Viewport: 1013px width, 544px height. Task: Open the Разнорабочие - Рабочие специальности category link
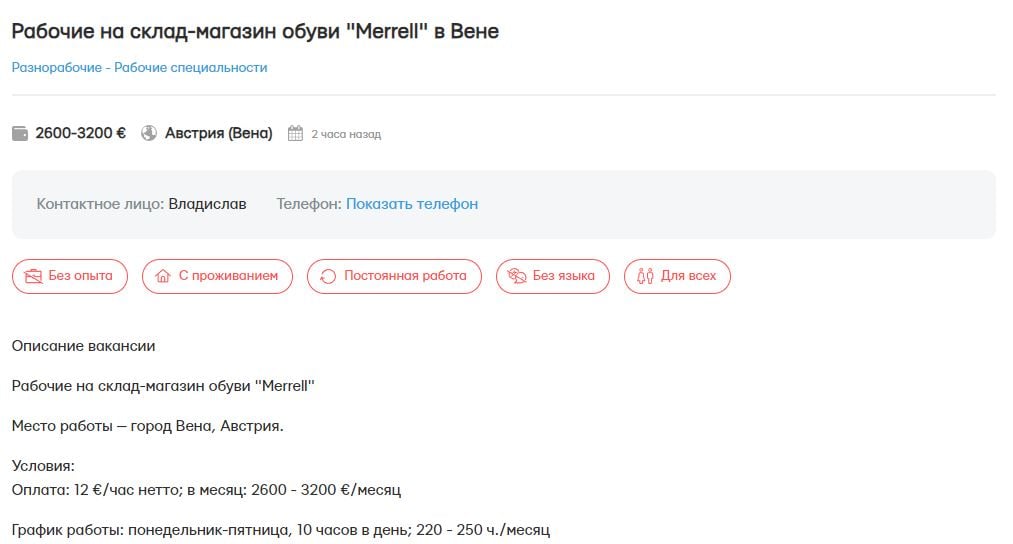pos(140,68)
